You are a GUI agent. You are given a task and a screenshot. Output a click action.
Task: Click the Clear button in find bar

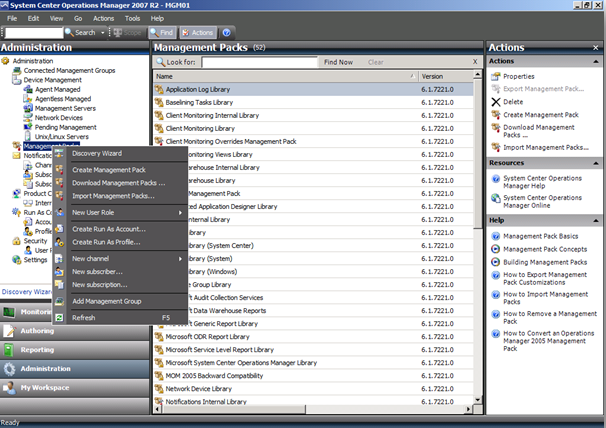(376, 62)
